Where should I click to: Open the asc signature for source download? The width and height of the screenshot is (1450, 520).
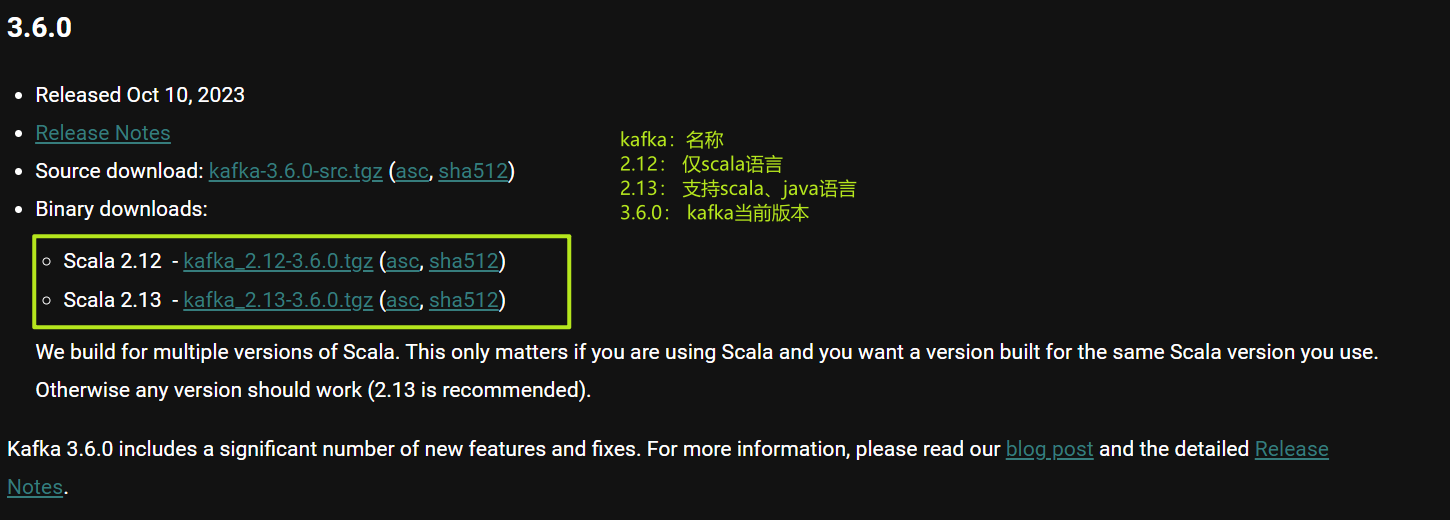(x=412, y=171)
